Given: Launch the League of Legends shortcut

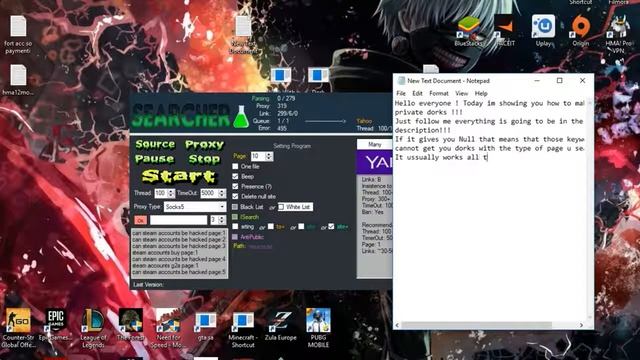Looking at the screenshot, I should (93, 328).
